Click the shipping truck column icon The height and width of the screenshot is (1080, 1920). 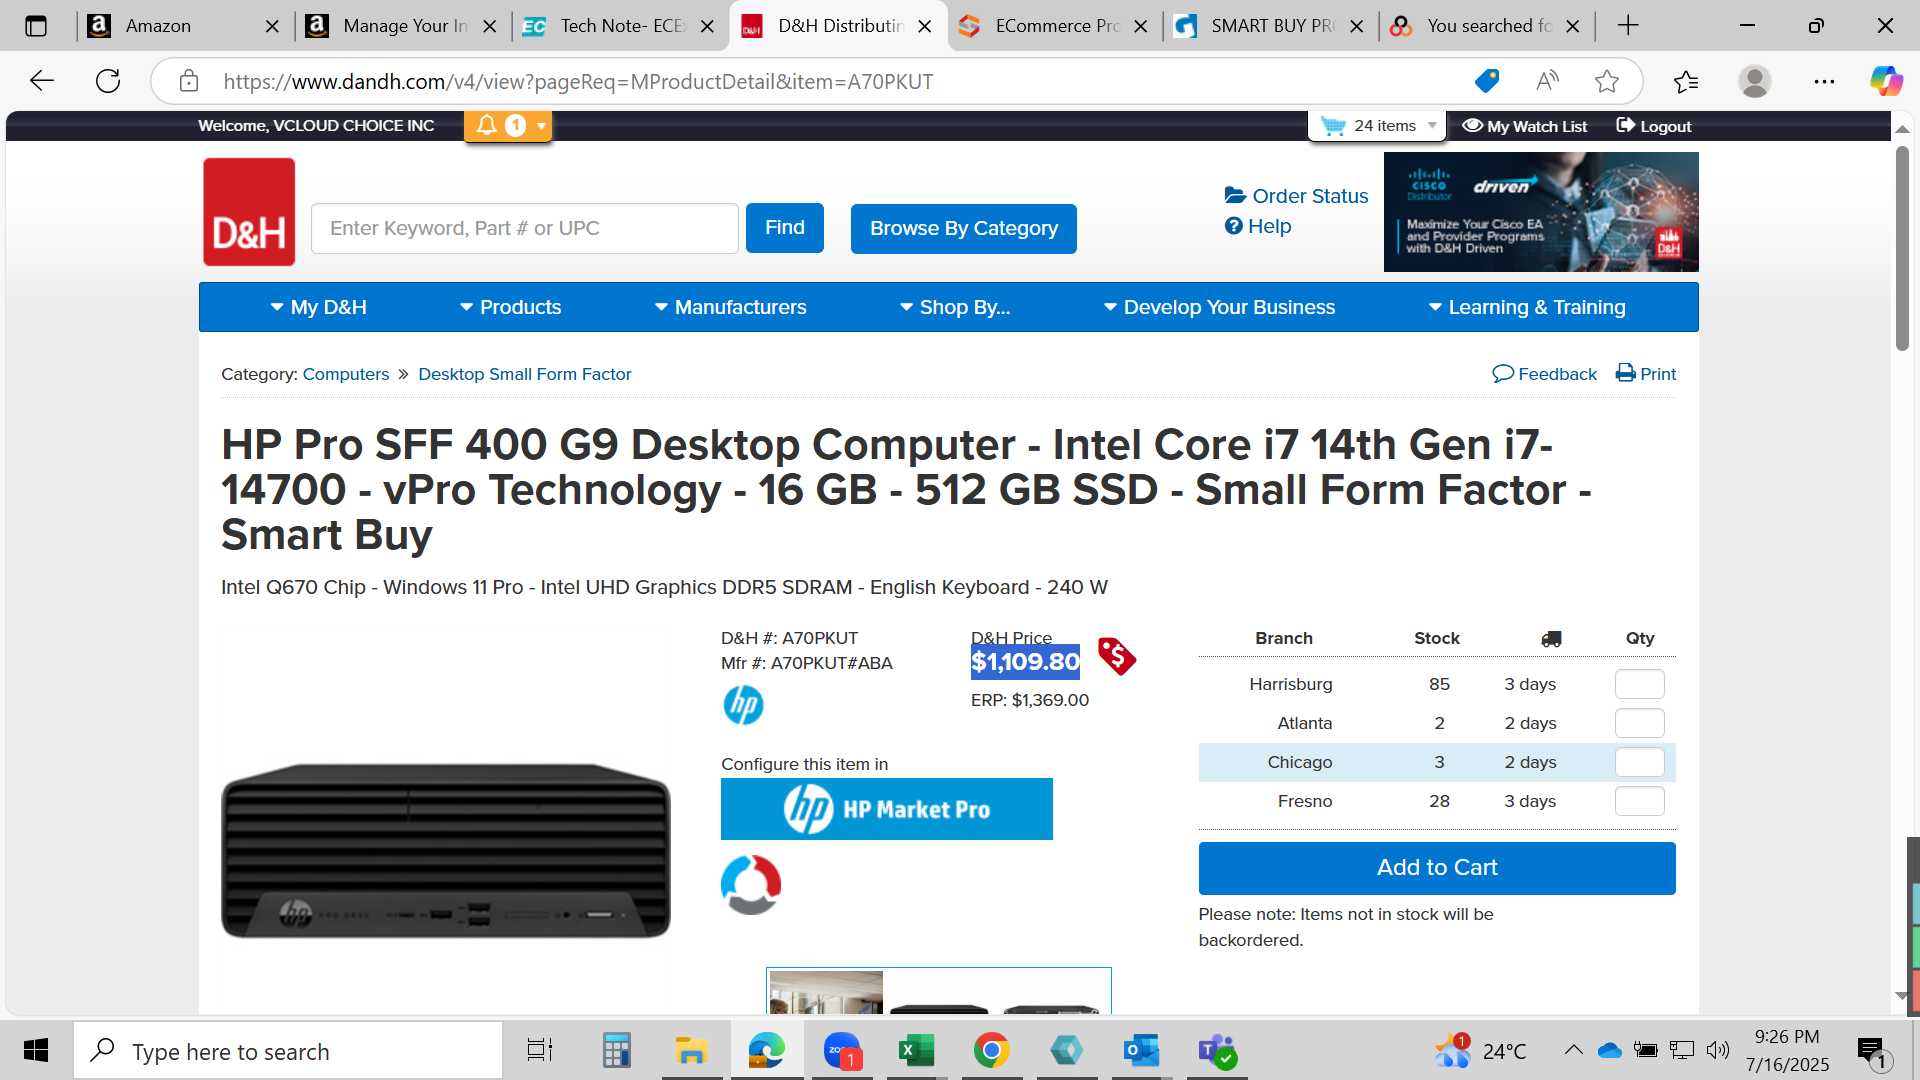pyautogui.click(x=1551, y=639)
